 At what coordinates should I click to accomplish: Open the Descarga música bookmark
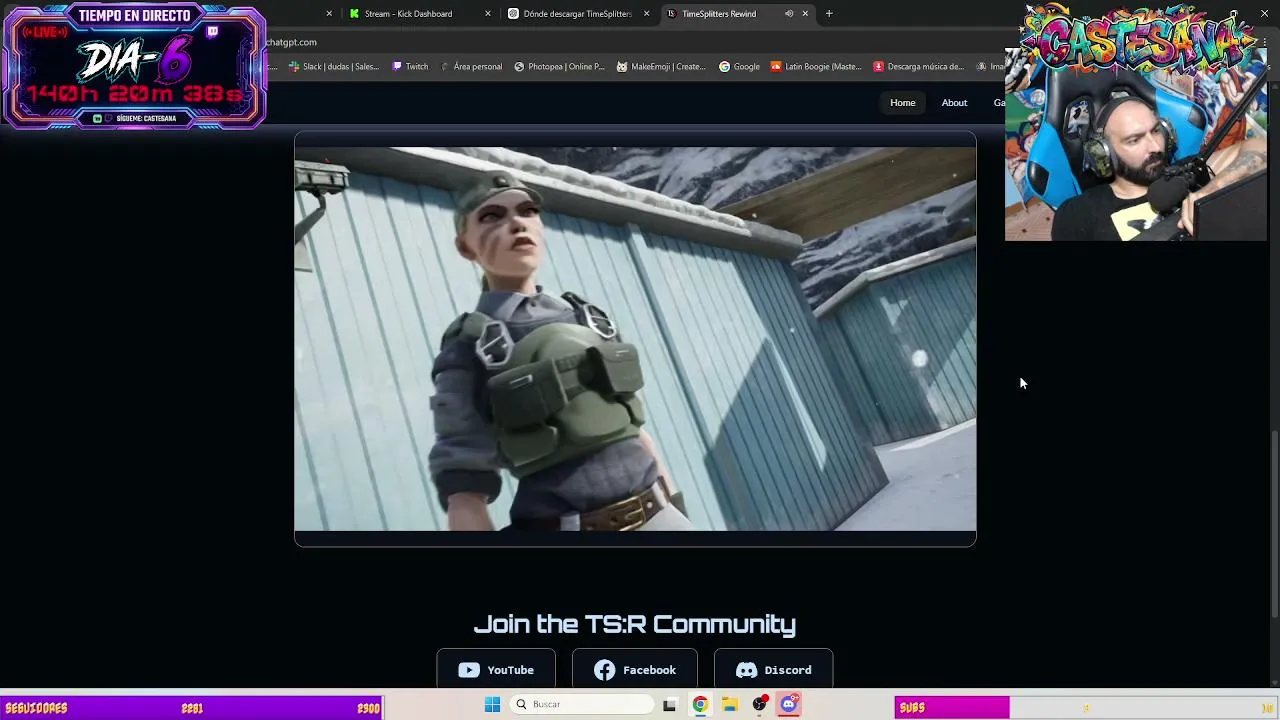click(x=919, y=67)
